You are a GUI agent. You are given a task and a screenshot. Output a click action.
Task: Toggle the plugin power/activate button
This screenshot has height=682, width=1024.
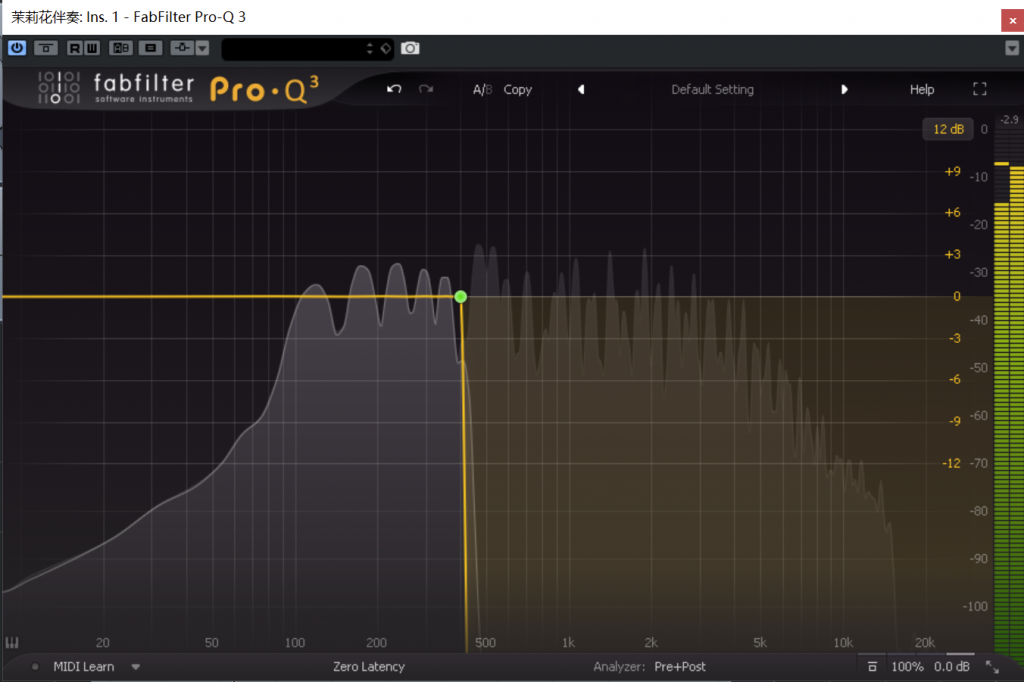click(x=17, y=48)
